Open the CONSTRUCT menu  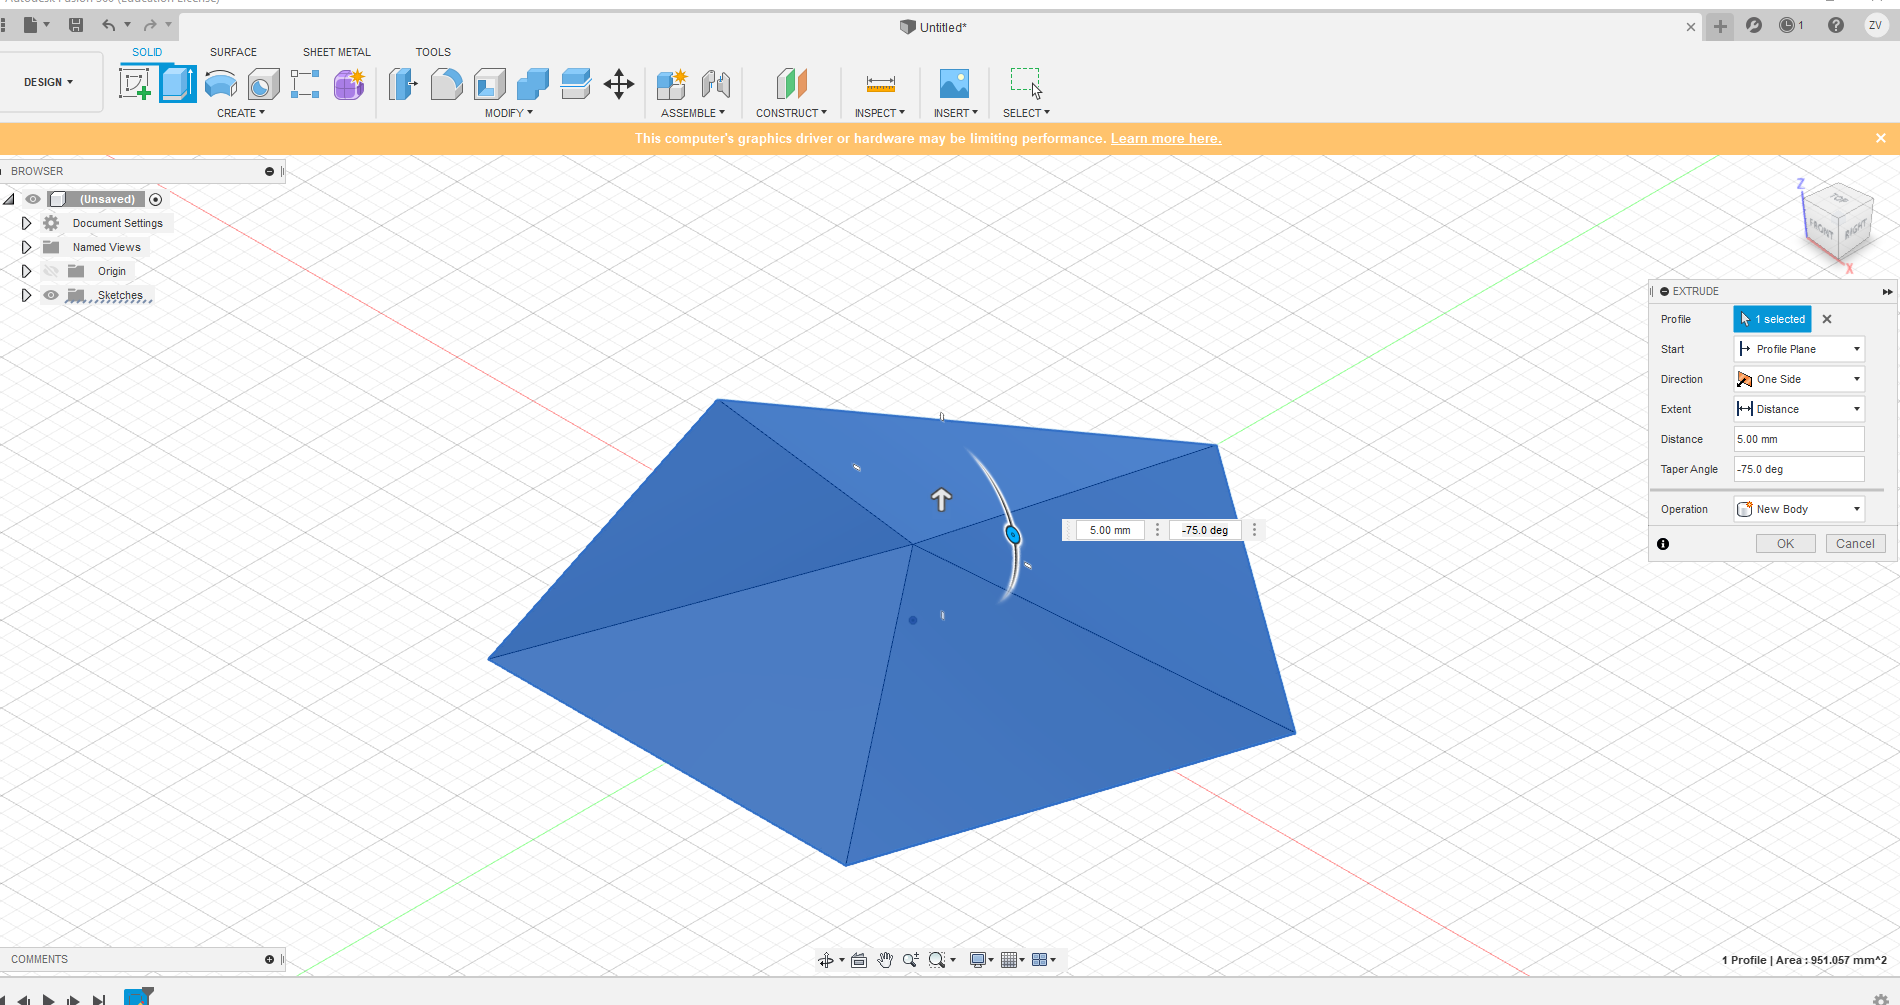[x=792, y=113]
